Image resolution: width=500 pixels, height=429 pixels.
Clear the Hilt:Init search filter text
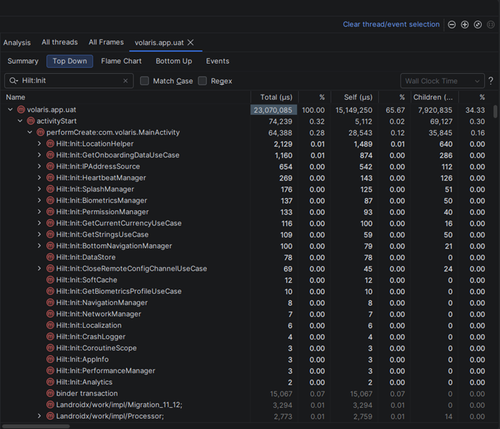126,81
